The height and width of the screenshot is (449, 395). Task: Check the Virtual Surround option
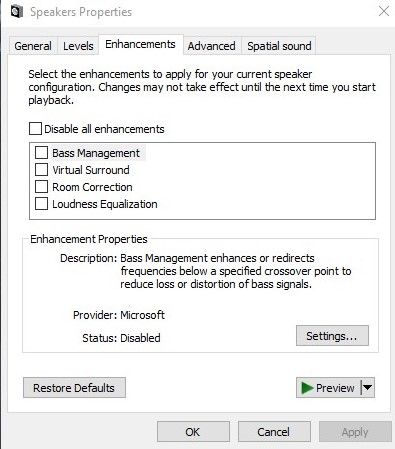pyautogui.click(x=41, y=170)
